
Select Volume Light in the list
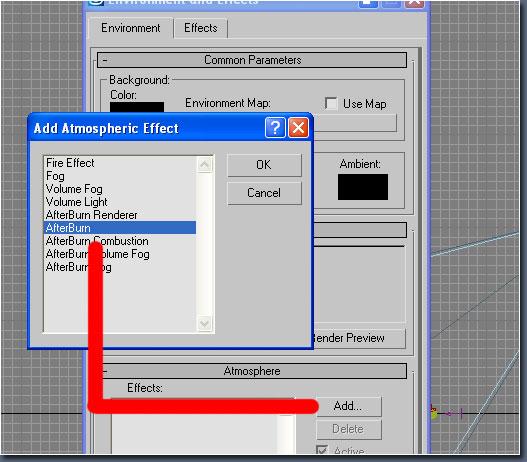(x=77, y=202)
